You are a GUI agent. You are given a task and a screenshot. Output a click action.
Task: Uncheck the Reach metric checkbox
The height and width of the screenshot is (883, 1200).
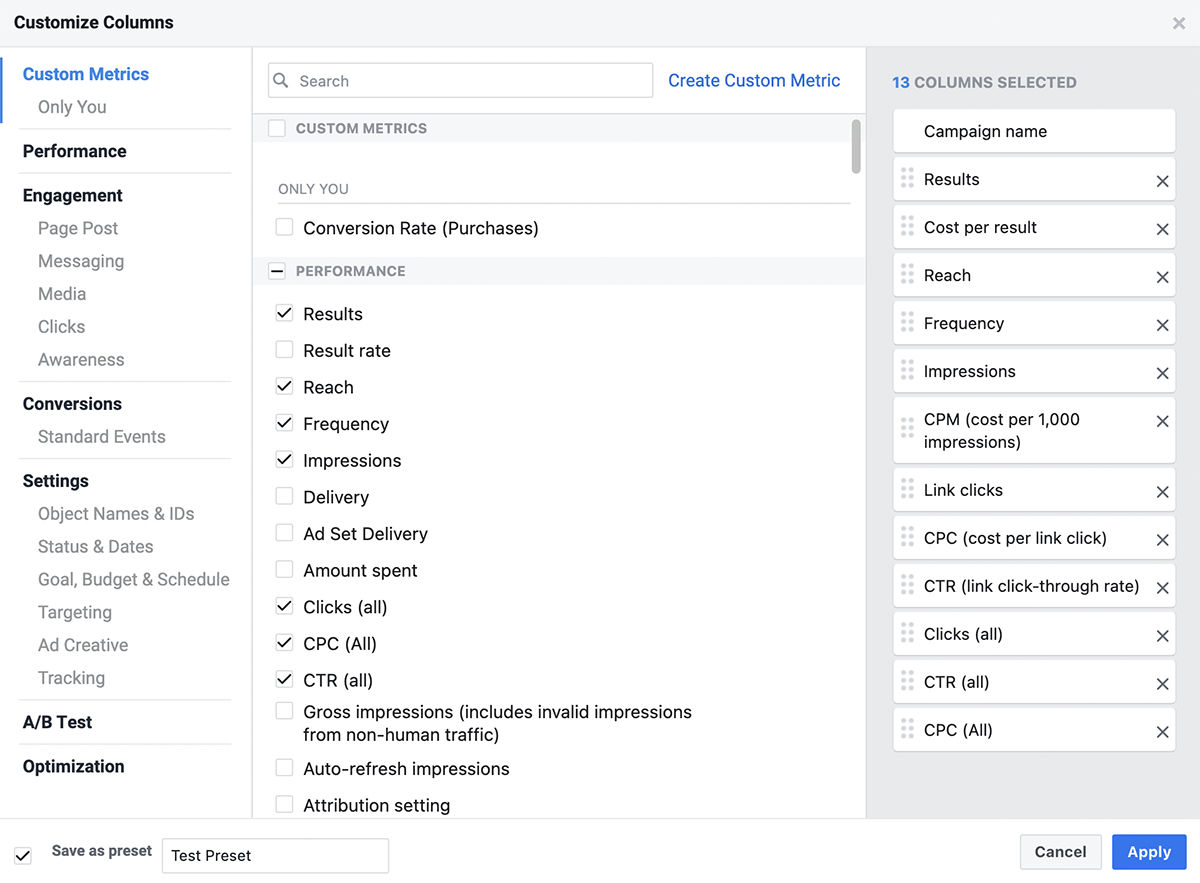coord(284,386)
